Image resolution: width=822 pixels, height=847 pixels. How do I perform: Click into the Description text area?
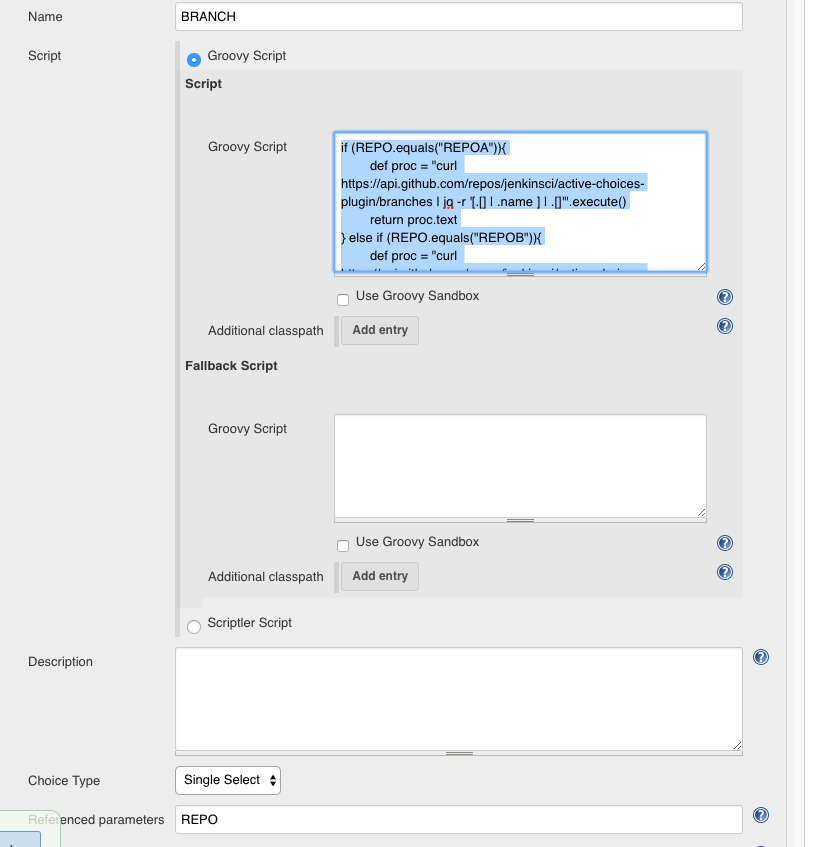coord(458,698)
